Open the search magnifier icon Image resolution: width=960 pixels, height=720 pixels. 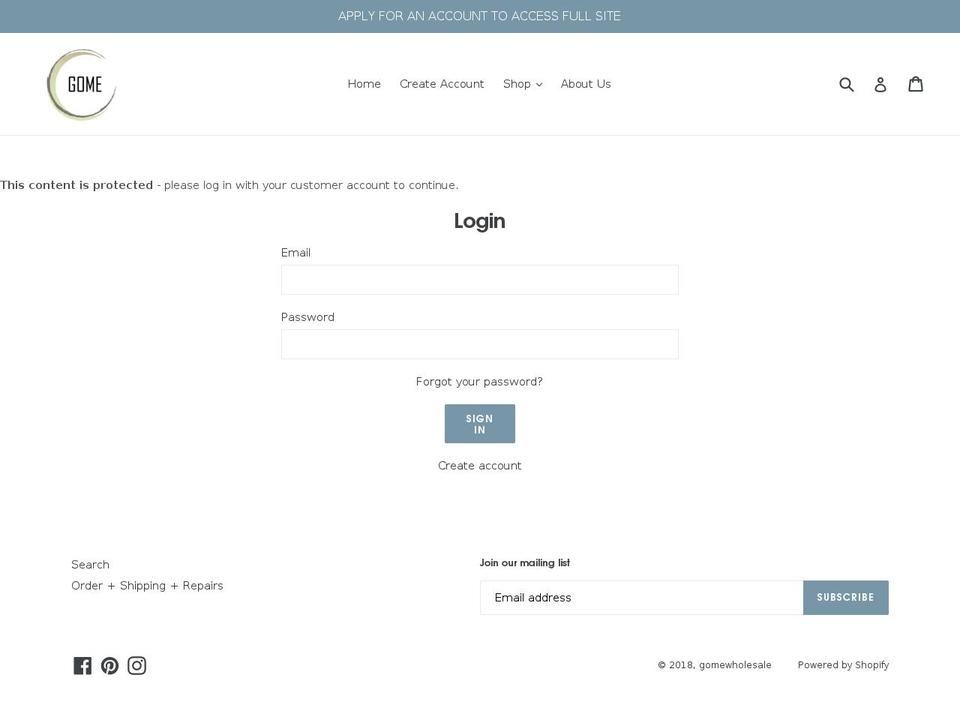pyautogui.click(x=846, y=84)
